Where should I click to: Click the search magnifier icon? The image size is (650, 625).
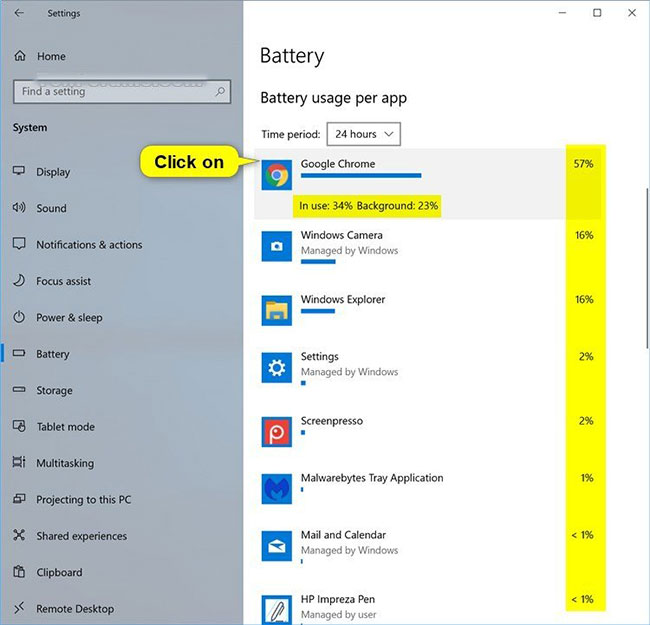pos(220,92)
